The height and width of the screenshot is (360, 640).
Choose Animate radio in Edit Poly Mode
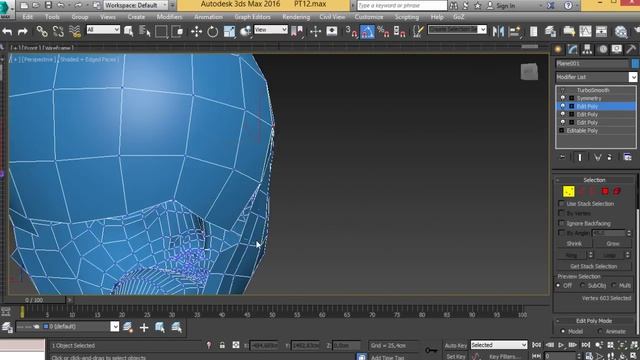[x=600, y=331]
